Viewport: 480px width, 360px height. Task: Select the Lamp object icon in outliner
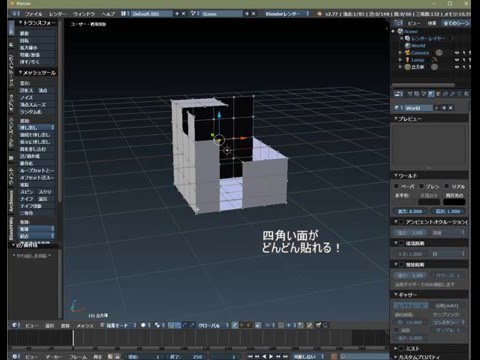[407, 60]
